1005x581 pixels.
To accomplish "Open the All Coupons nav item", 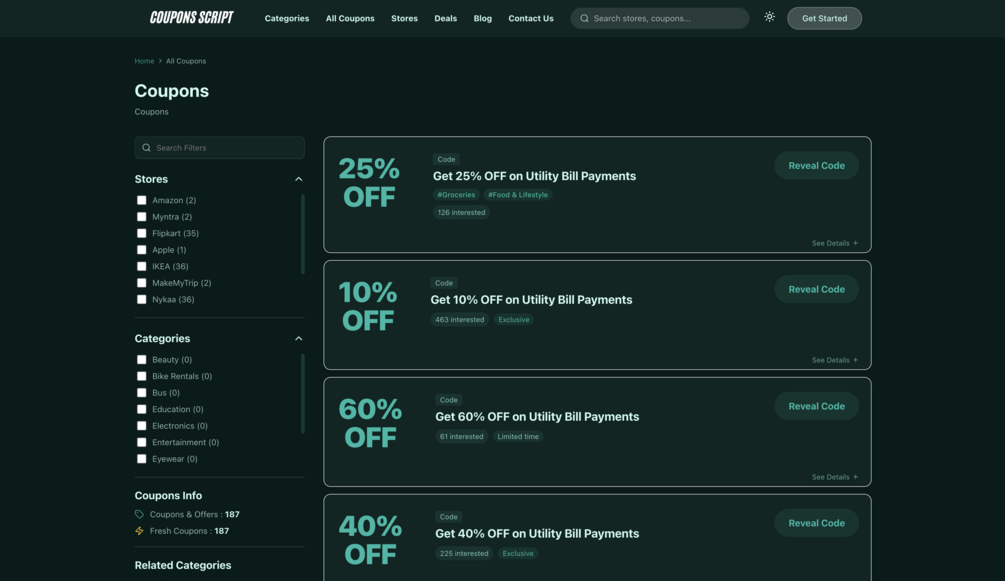I will (350, 19).
